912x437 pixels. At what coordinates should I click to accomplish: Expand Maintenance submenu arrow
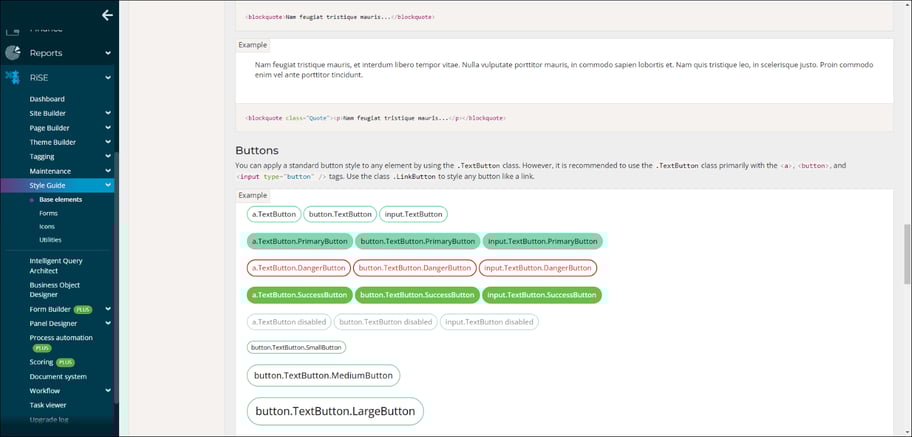(x=108, y=171)
